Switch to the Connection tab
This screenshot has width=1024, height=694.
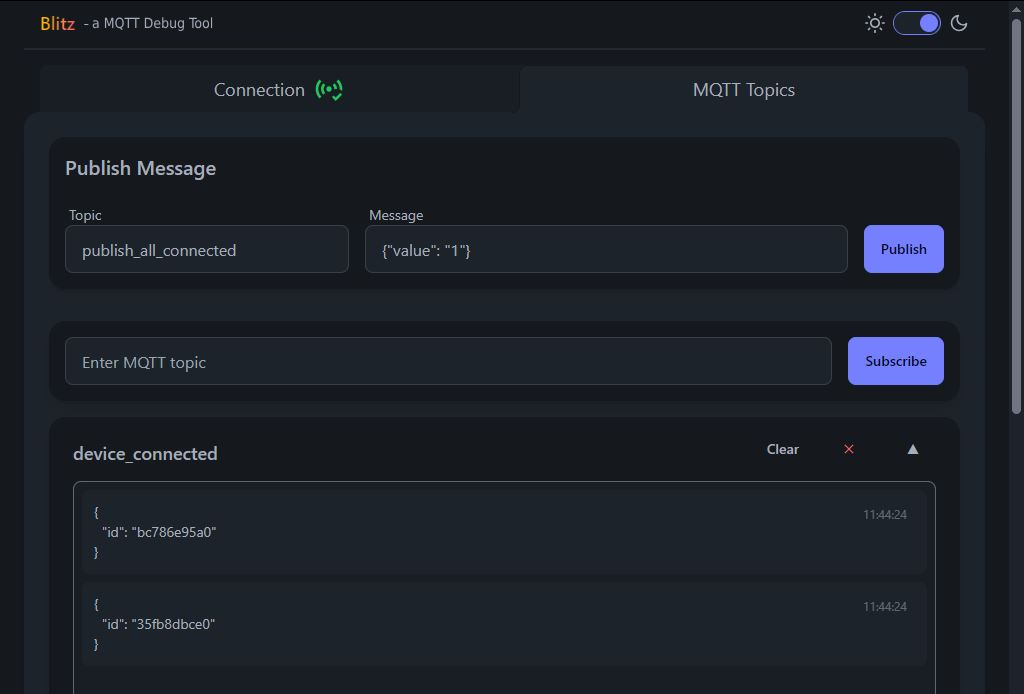(x=260, y=90)
